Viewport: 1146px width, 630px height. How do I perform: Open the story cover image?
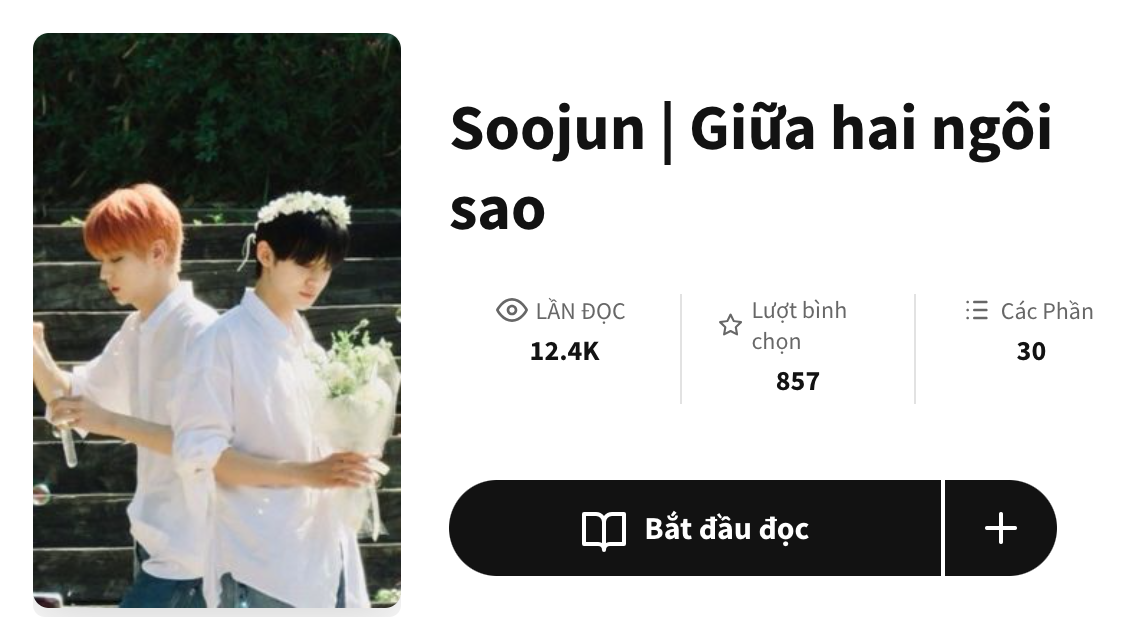pos(217,320)
